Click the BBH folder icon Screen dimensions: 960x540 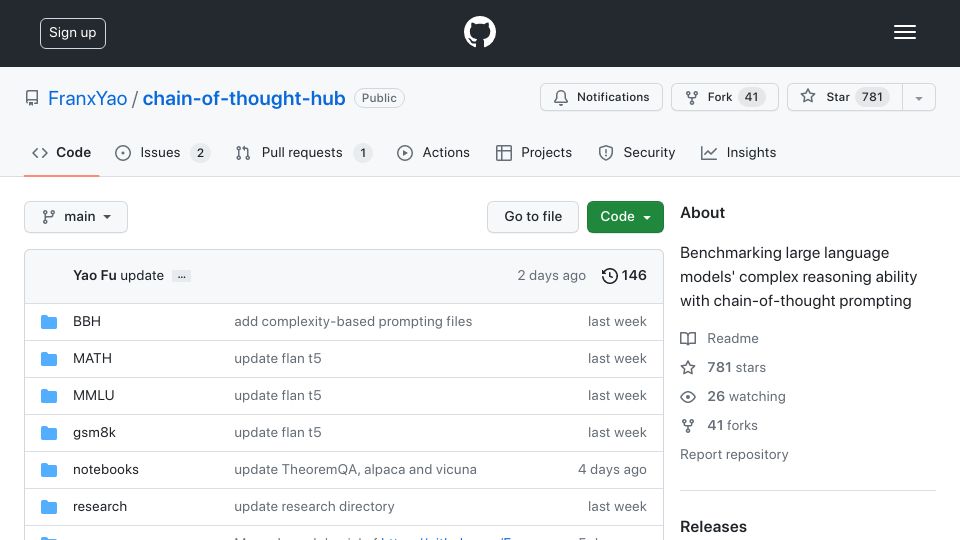click(49, 322)
